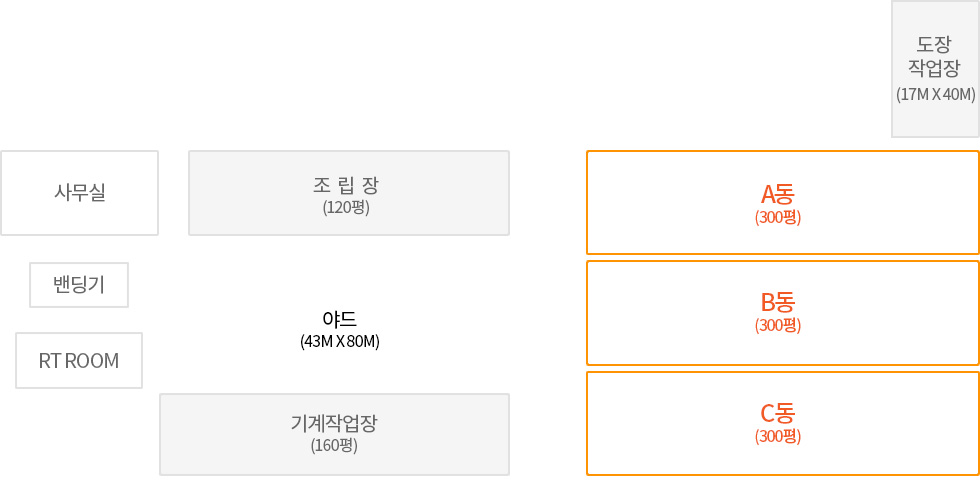Click the RT ROOM box

tap(79, 360)
